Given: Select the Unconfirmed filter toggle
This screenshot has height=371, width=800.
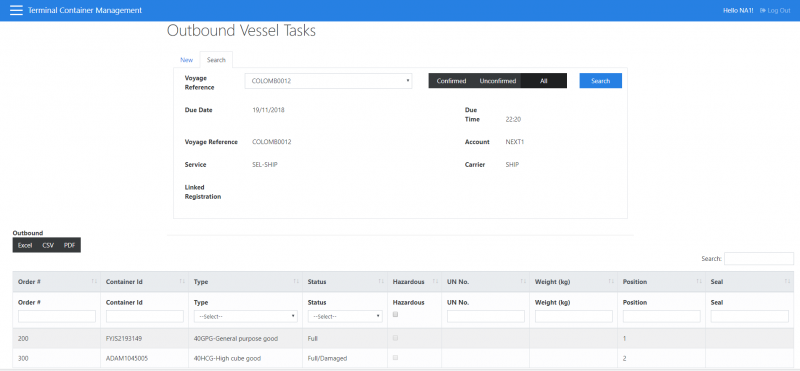Looking at the screenshot, I should [x=497, y=81].
